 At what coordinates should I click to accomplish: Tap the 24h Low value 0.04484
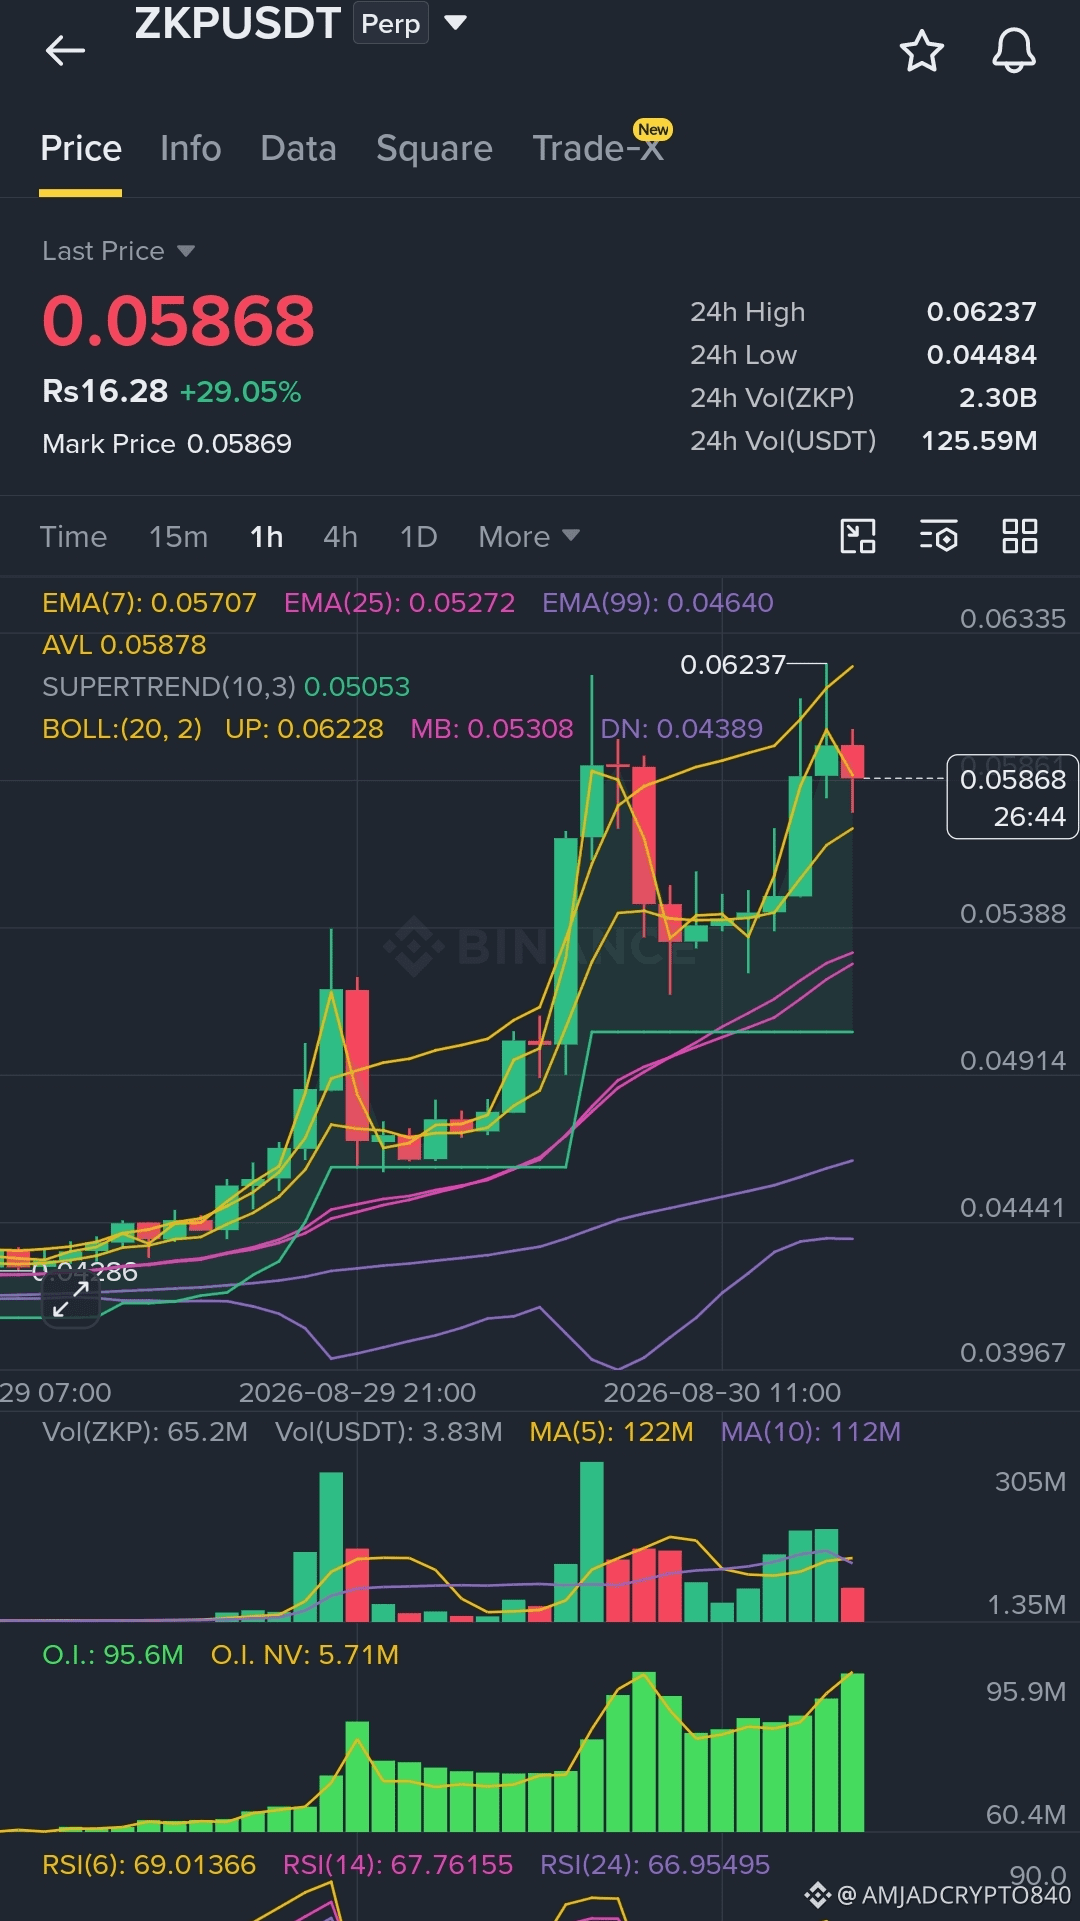(x=981, y=355)
